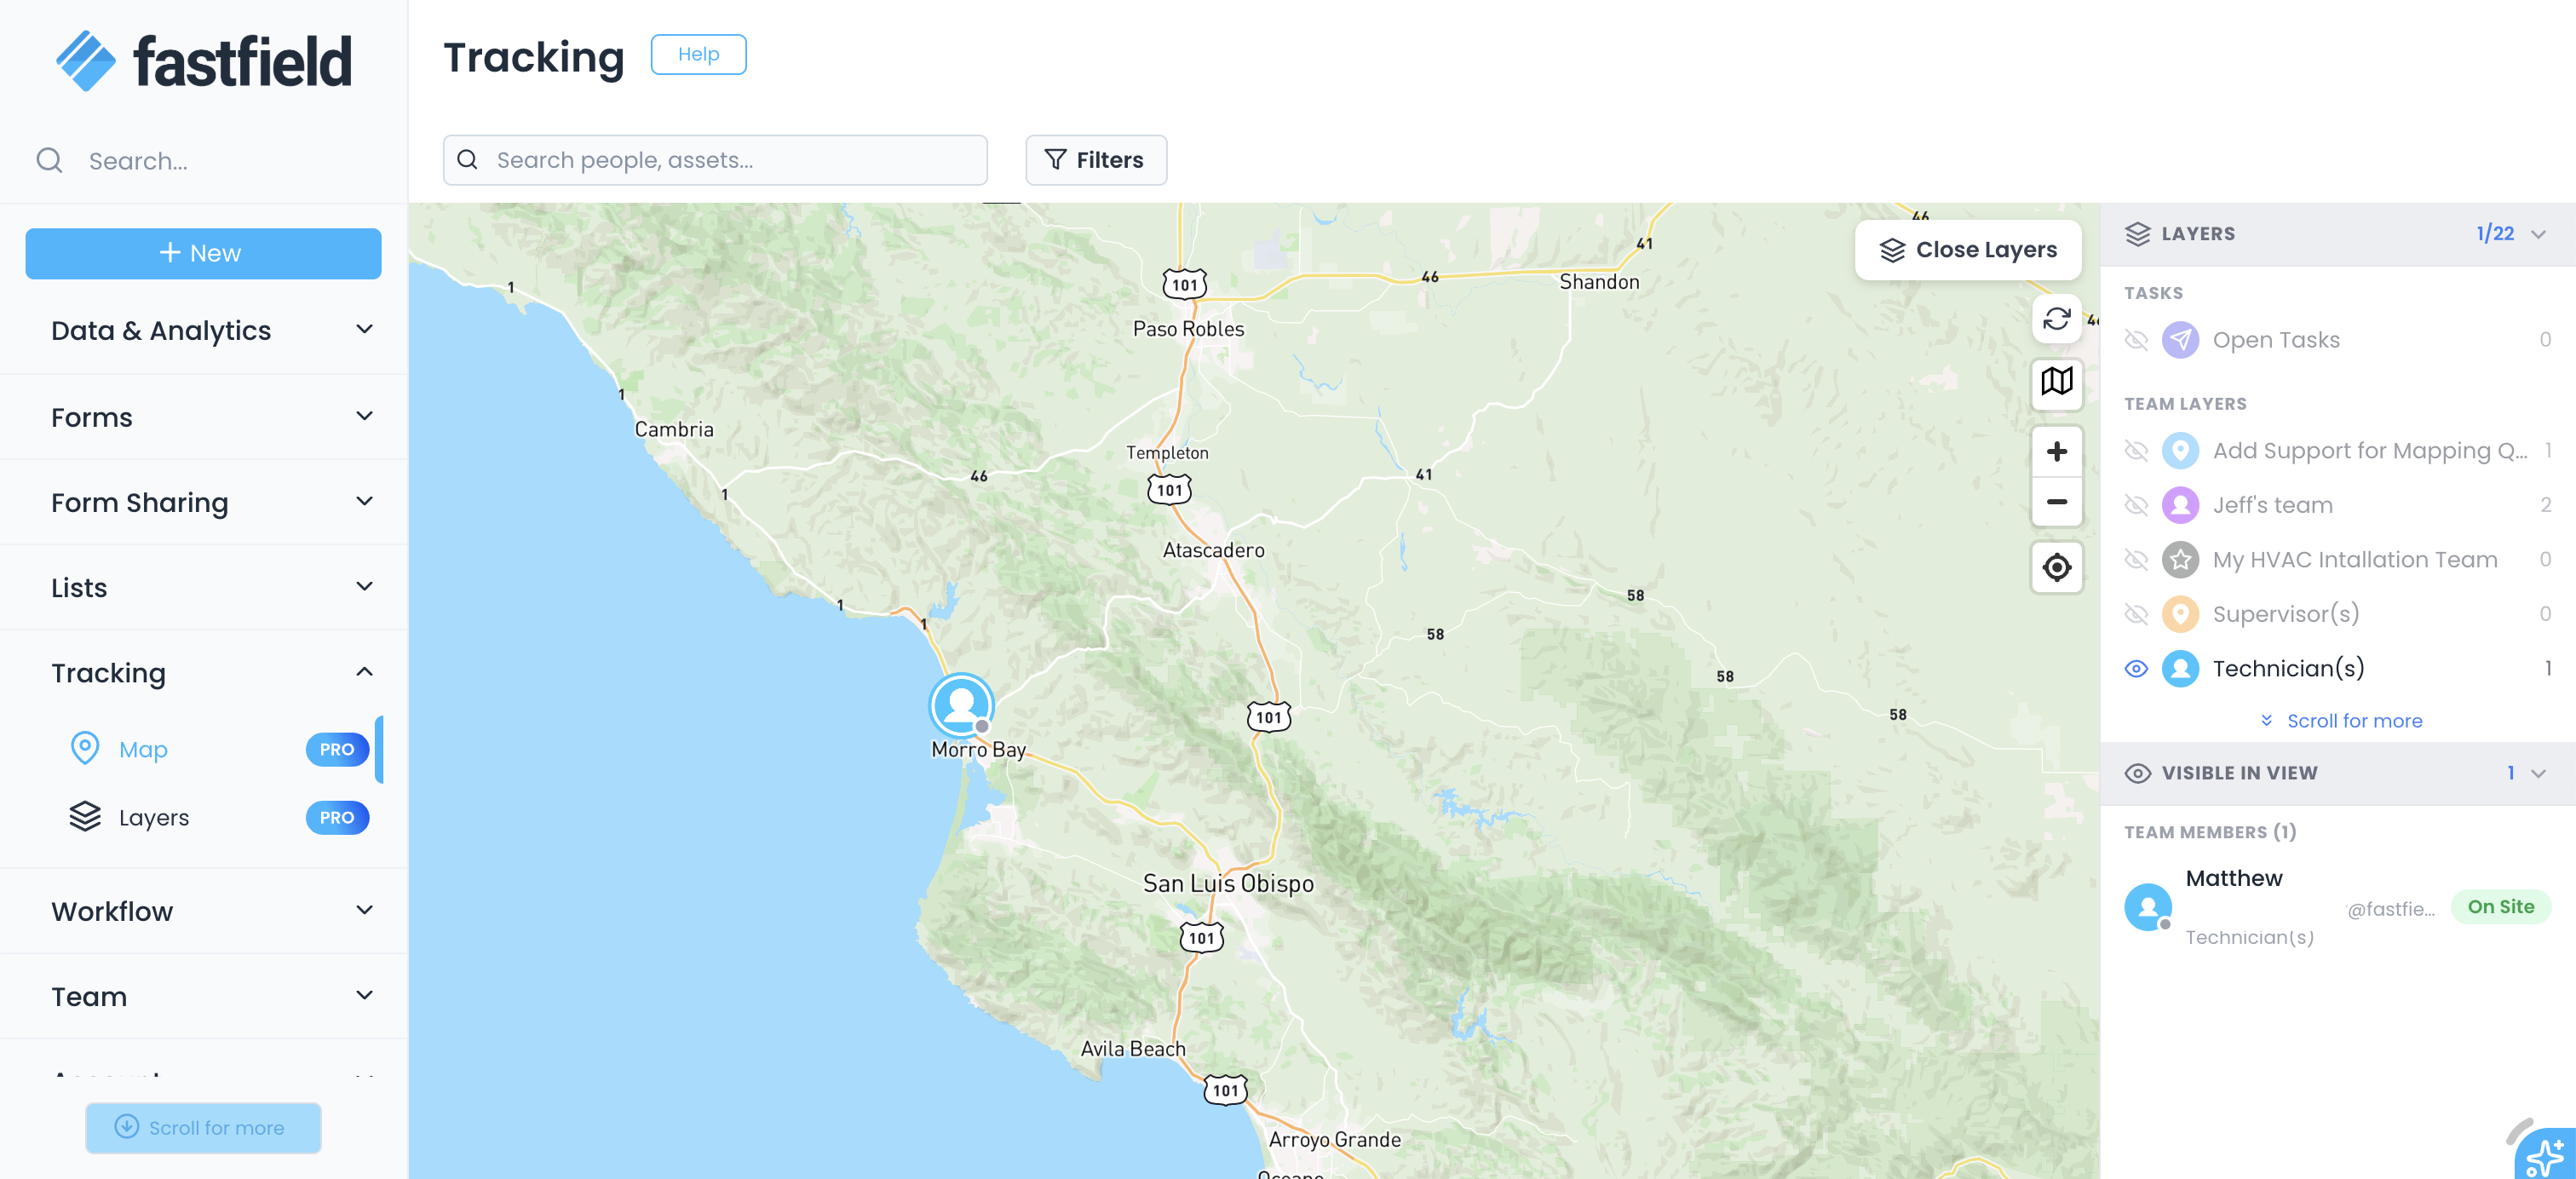The image size is (2576, 1179).
Task: Click the Close Layers button
Action: 1967,250
